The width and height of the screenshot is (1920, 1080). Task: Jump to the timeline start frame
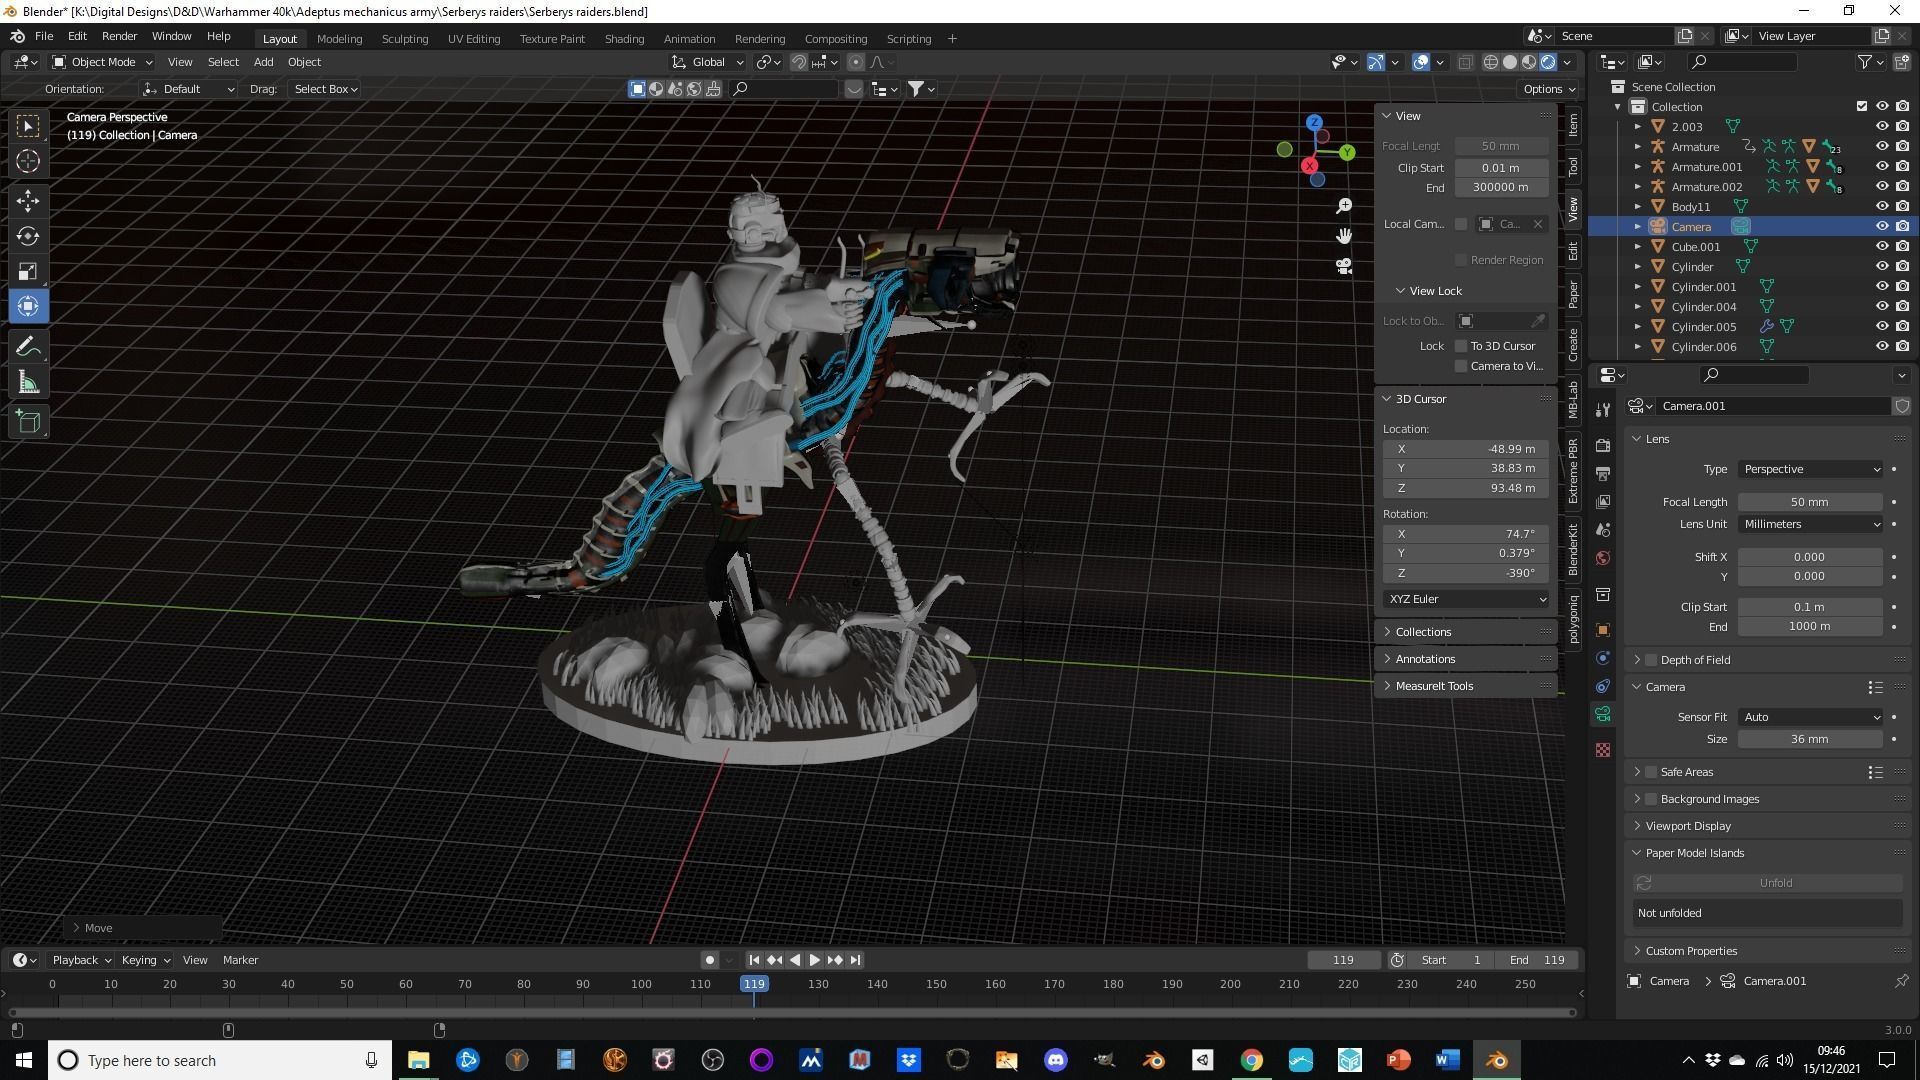(x=754, y=960)
